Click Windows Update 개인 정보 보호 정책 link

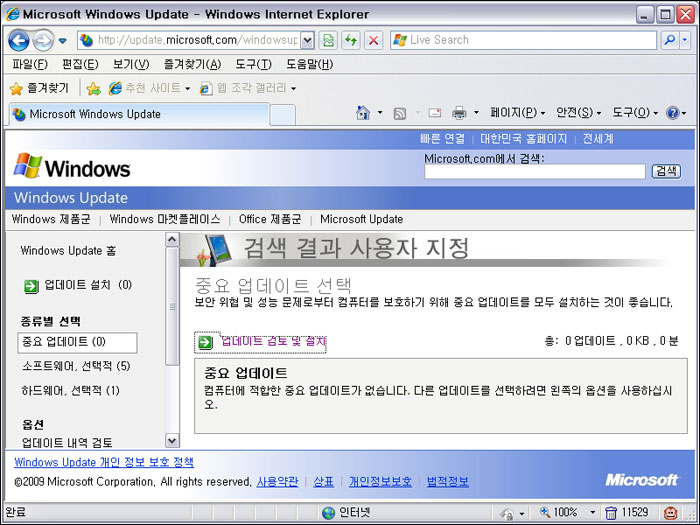pos(104,462)
